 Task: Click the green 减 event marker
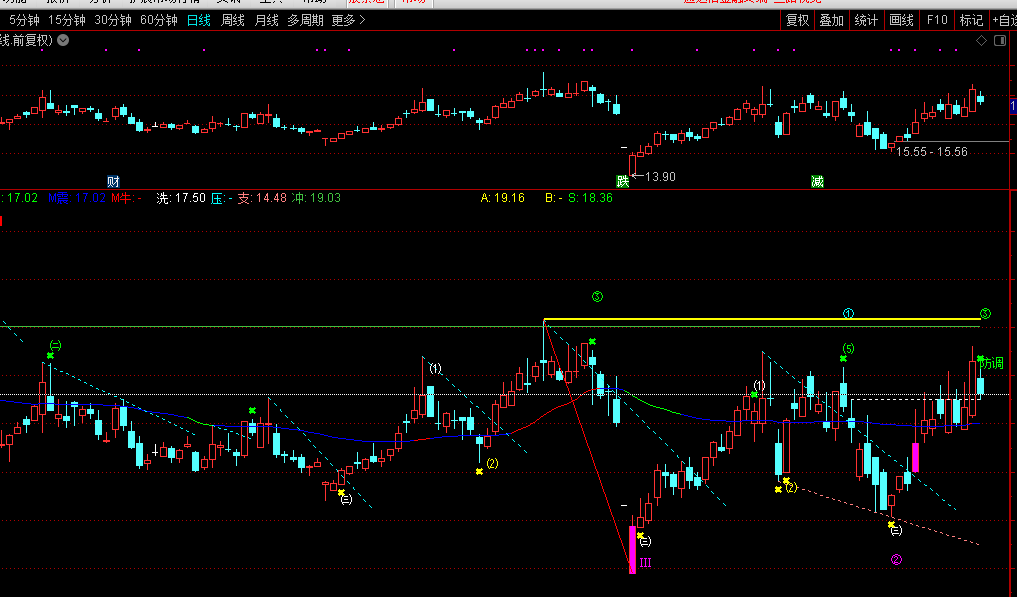click(x=817, y=181)
